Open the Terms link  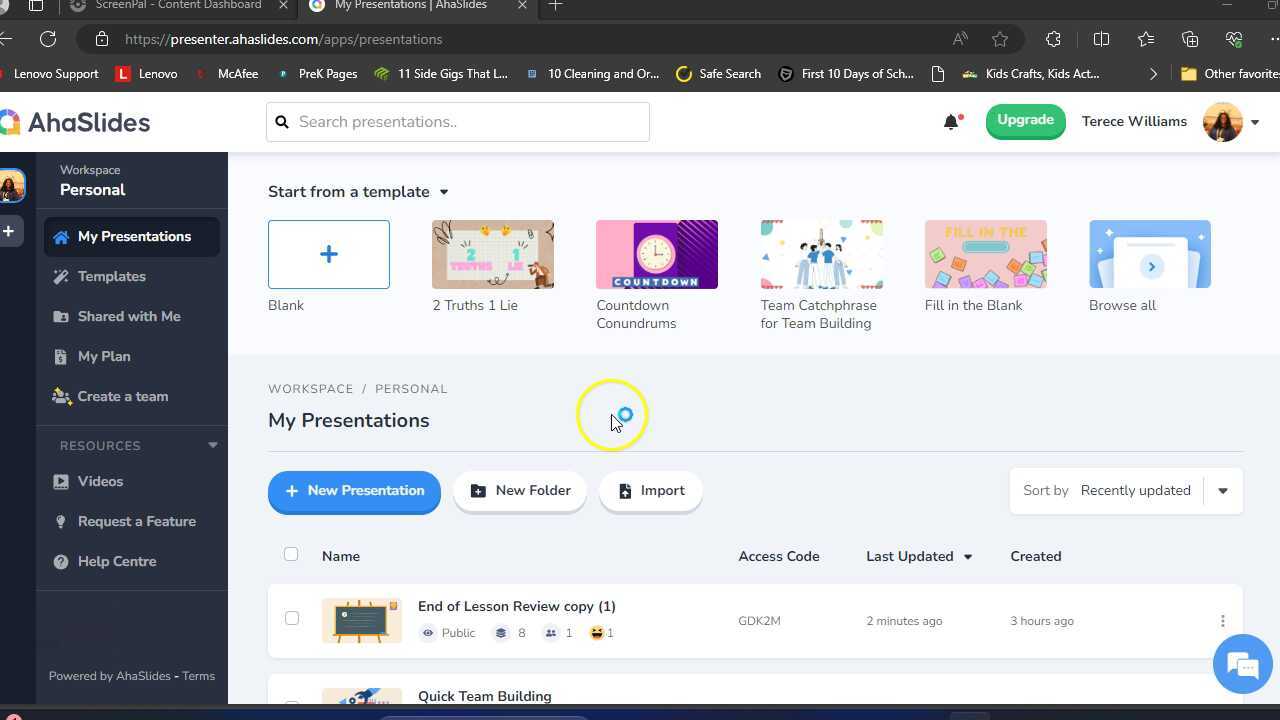tap(198, 676)
